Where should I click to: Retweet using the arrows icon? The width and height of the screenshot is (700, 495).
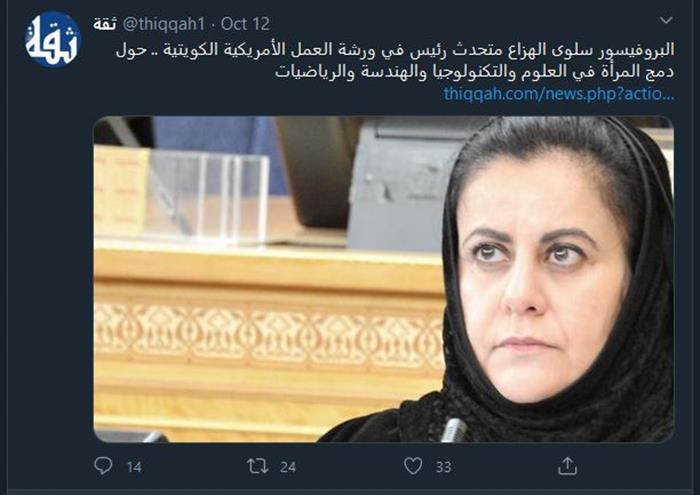click(x=258, y=466)
